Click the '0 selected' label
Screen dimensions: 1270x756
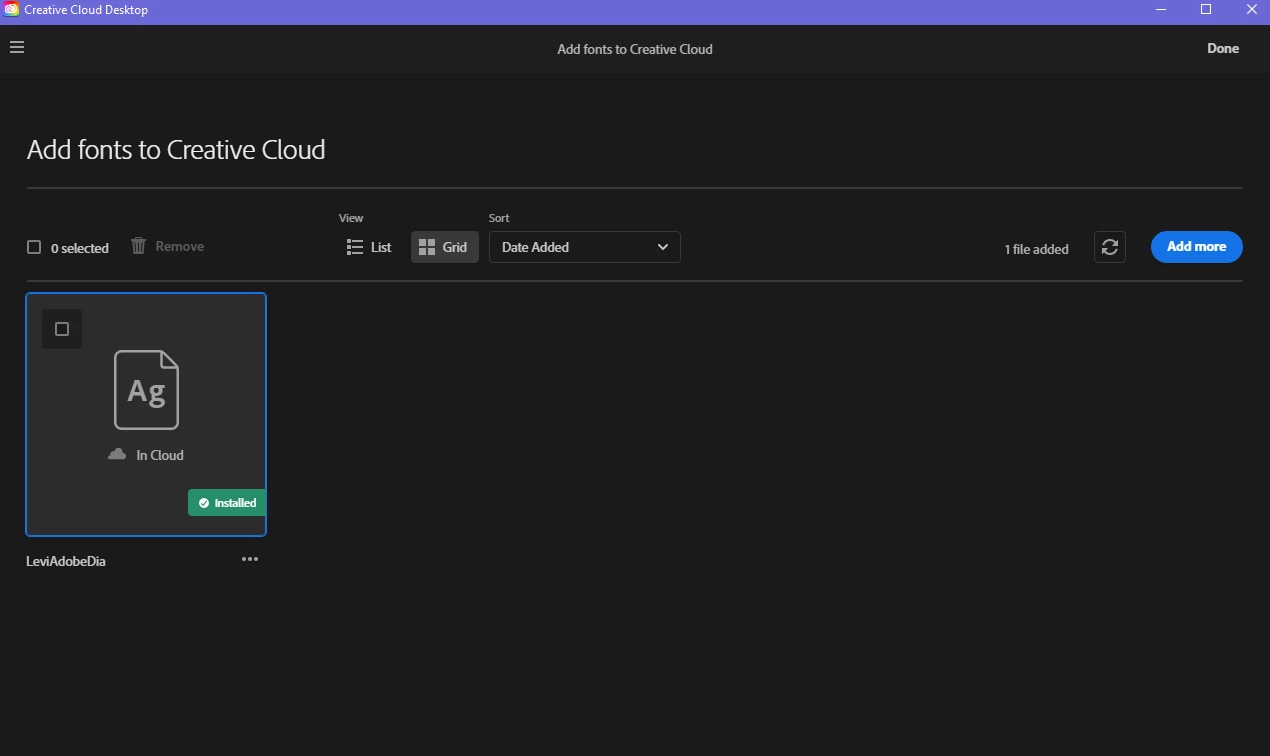coord(80,248)
